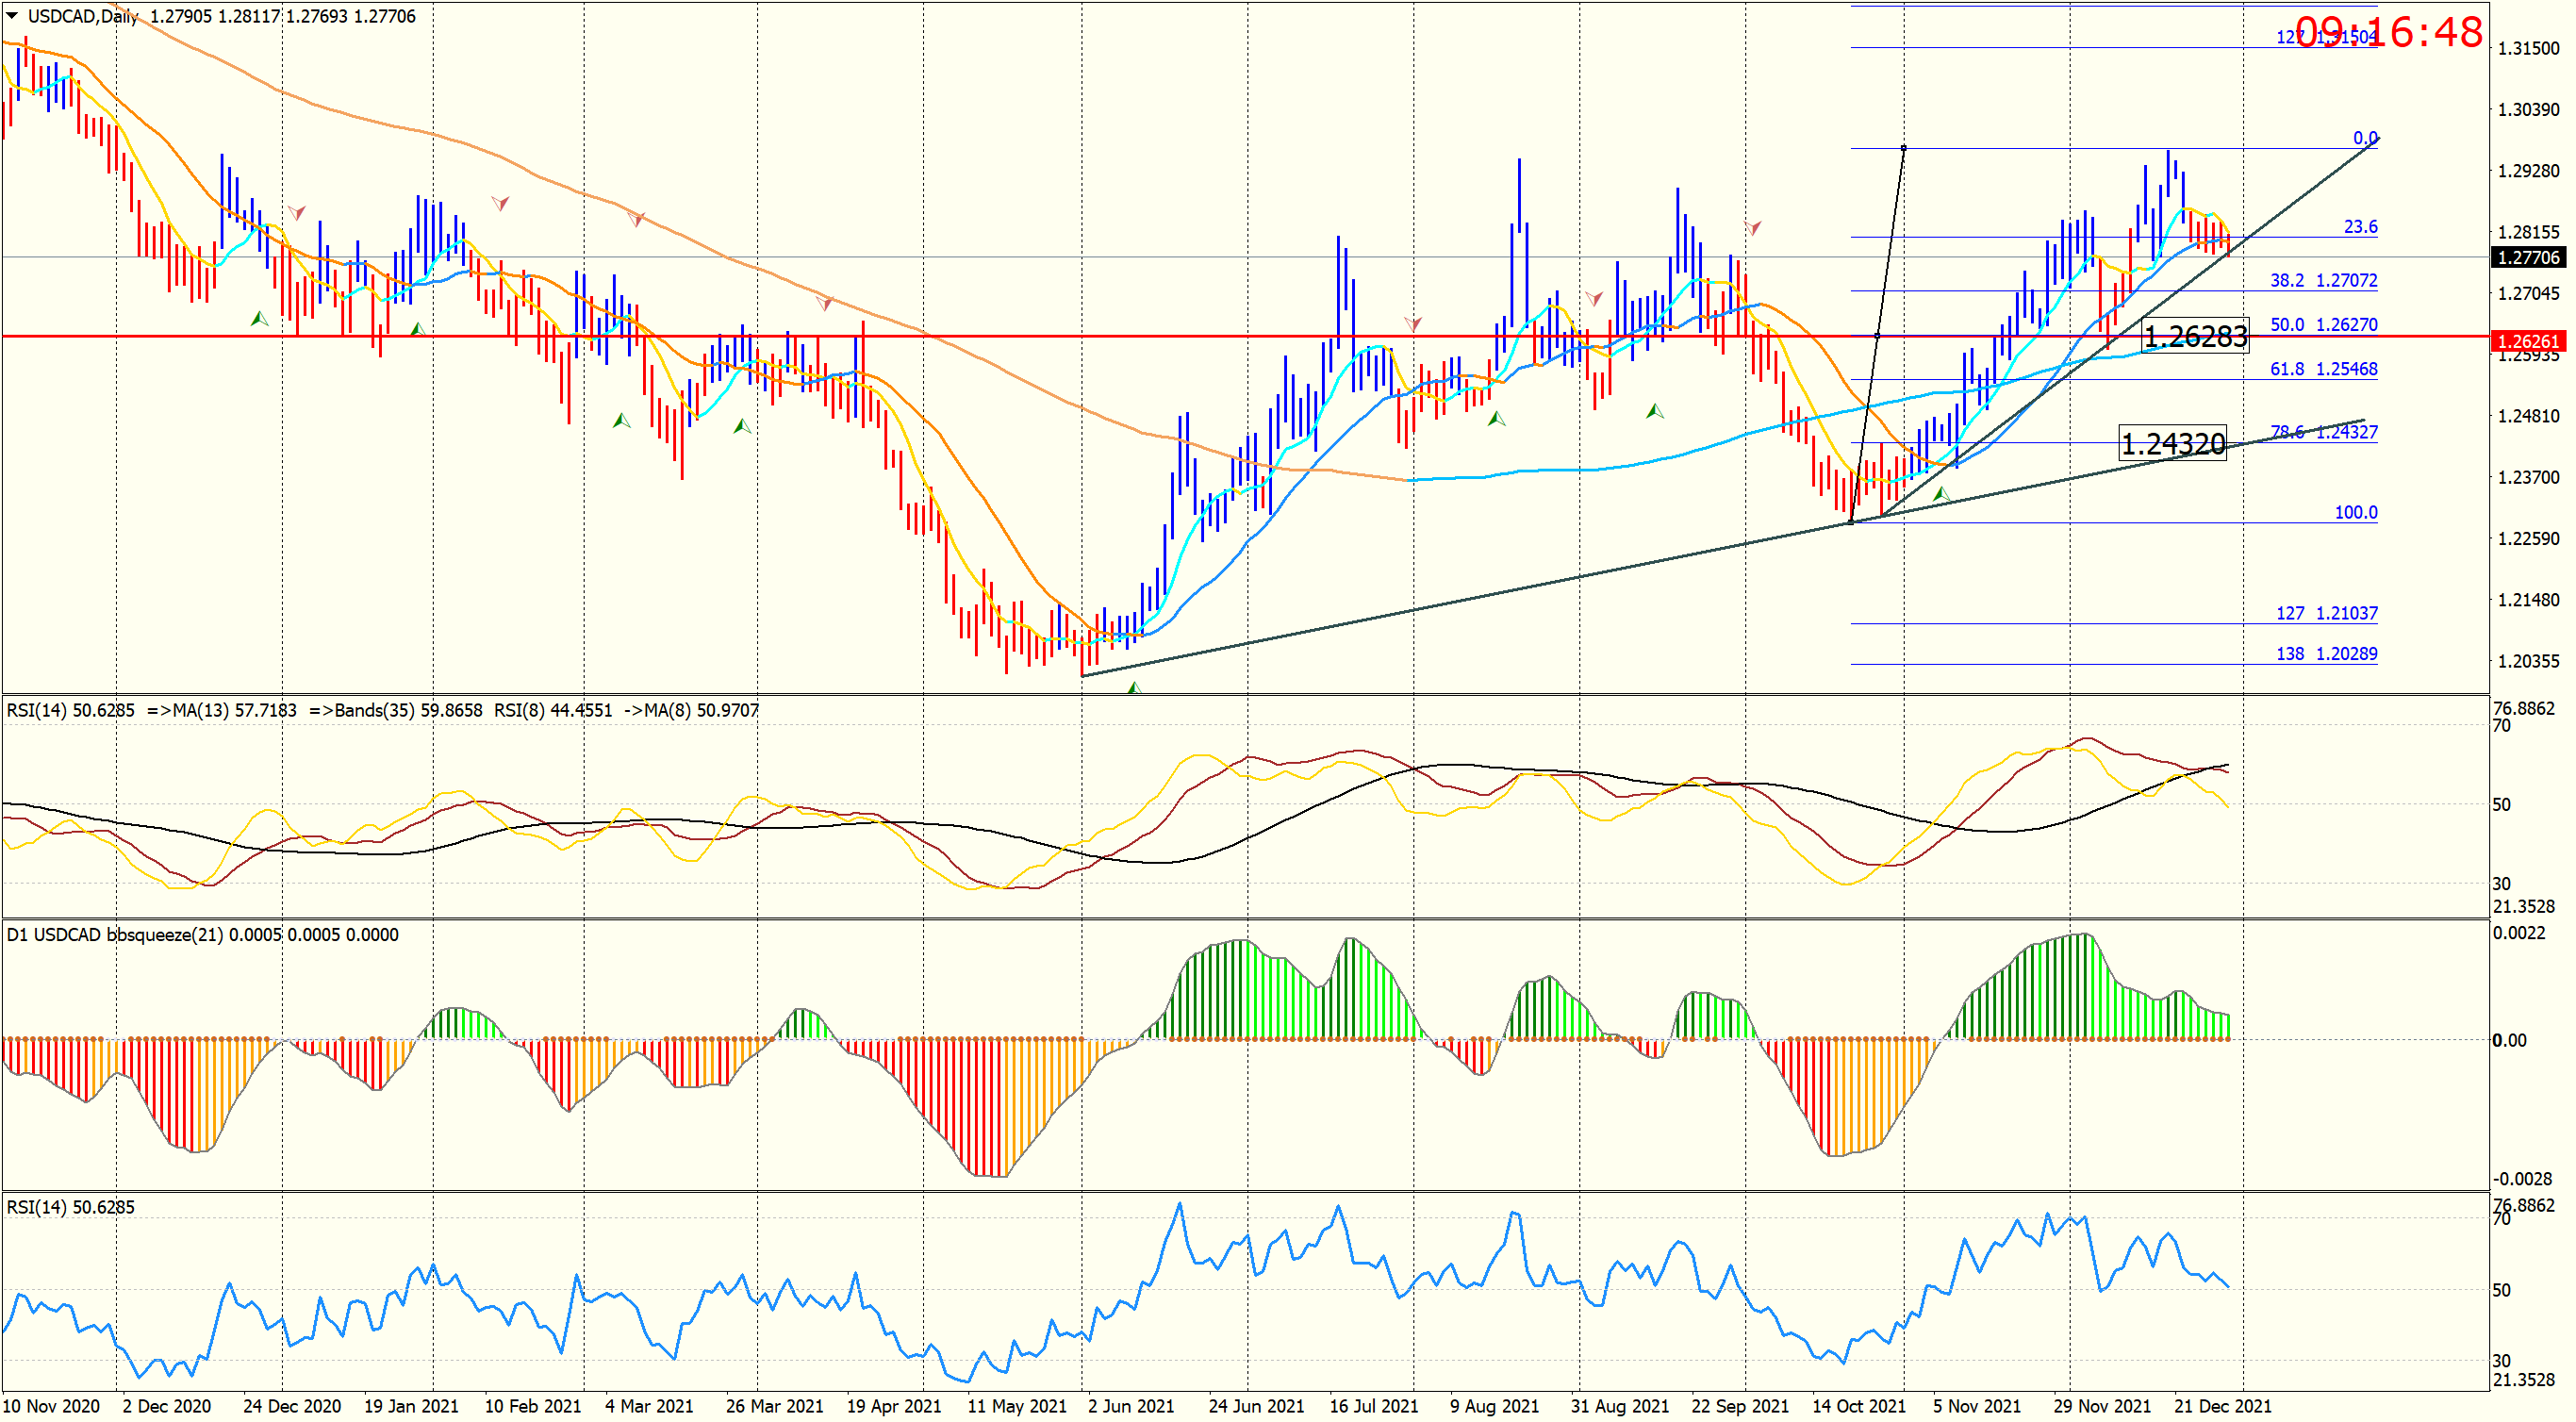The height and width of the screenshot is (1422, 2576).
Task: Click the black 1.27706 current price tag
Action: [x=2527, y=258]
